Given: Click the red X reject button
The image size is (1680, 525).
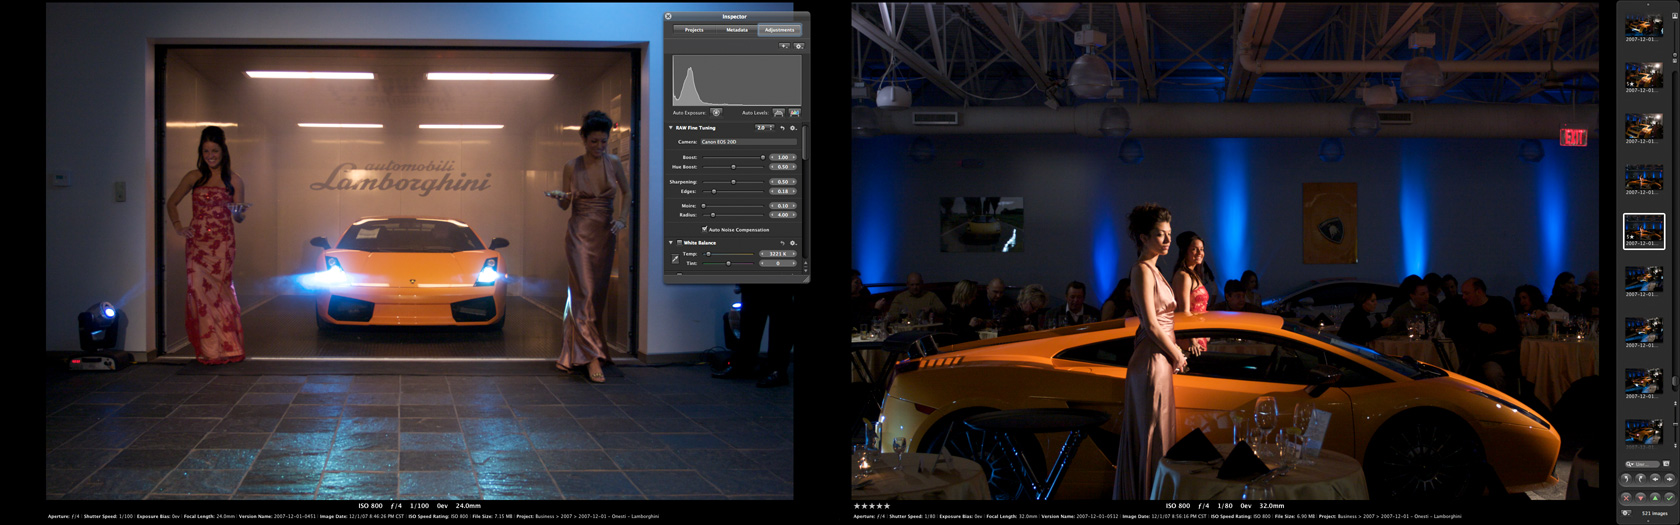Looking at the screenshot, I should coord(1626,498).
